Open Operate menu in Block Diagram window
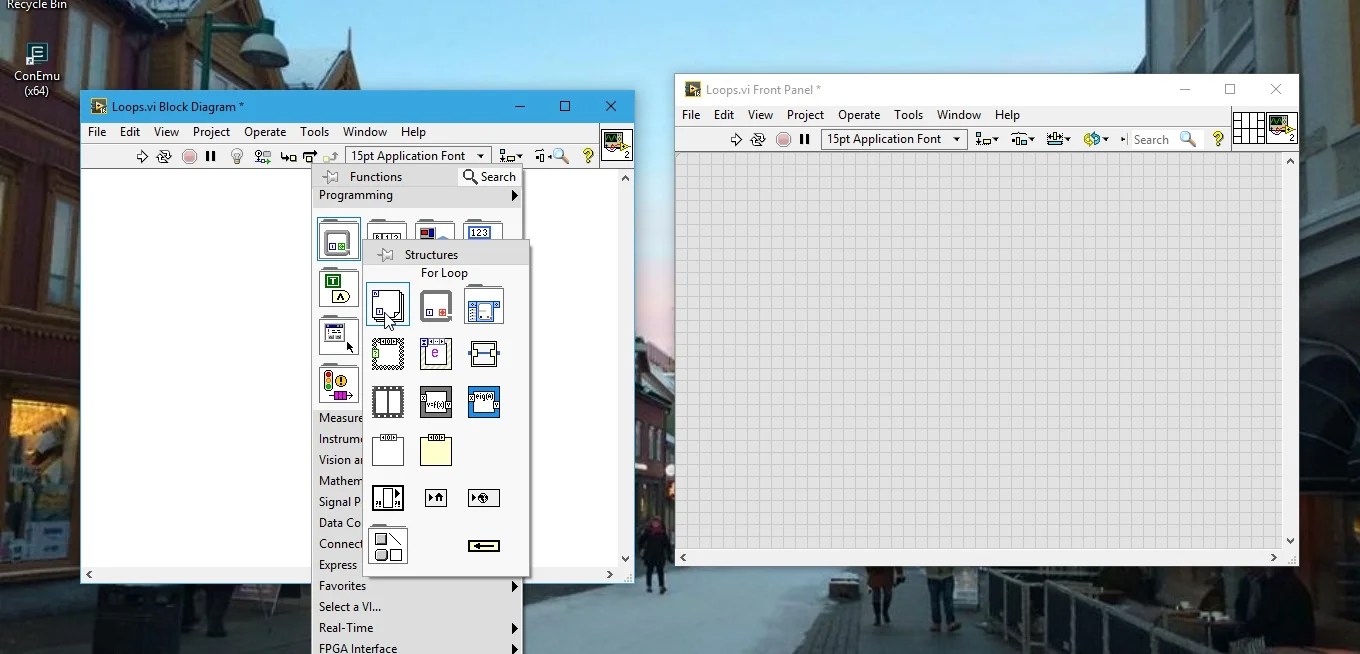The image size is (1360, 654). 265,132
